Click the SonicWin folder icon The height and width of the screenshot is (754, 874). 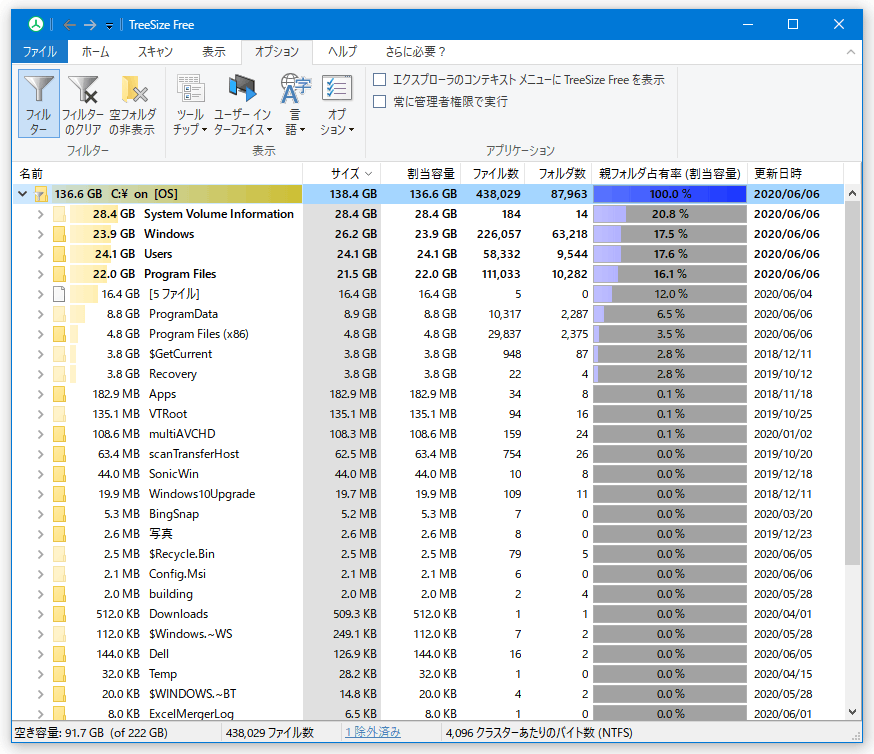59,474
